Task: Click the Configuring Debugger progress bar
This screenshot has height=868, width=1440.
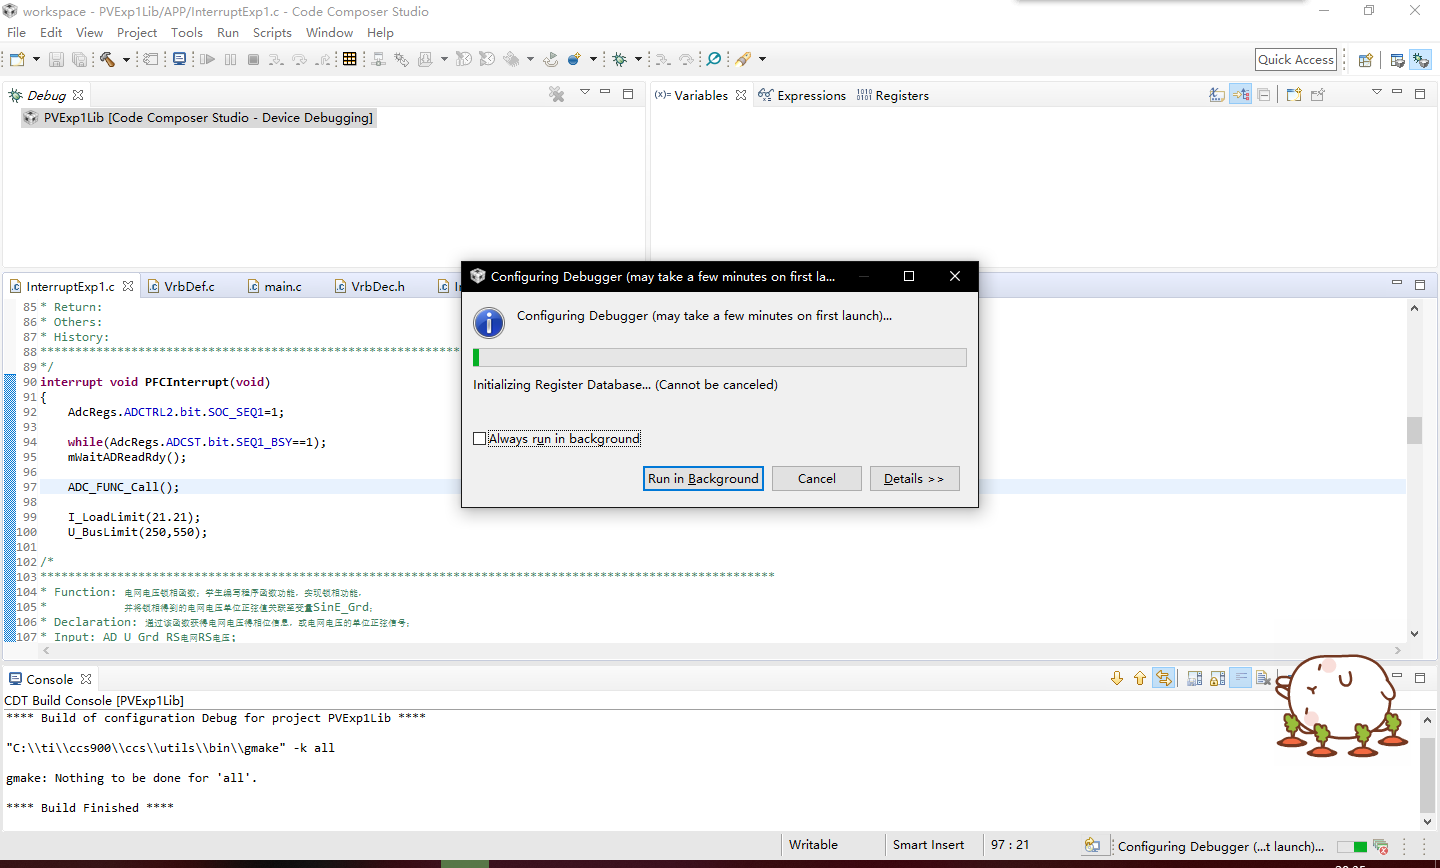Action: 720,357
